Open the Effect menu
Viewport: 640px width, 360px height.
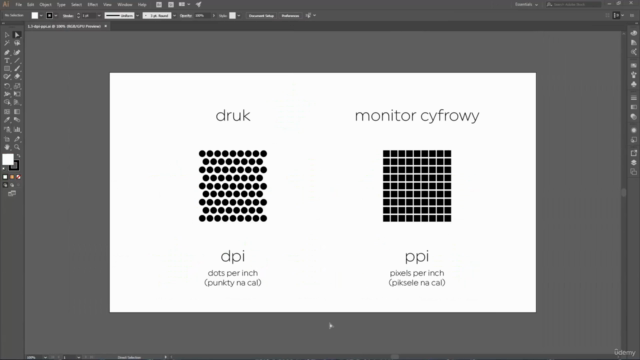pyautogui.click(x=93, y=4)
